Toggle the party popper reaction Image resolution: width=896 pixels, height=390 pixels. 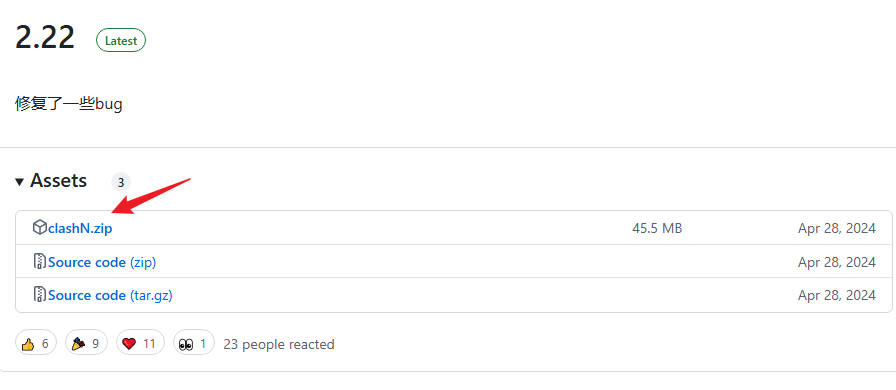point(86,344)
